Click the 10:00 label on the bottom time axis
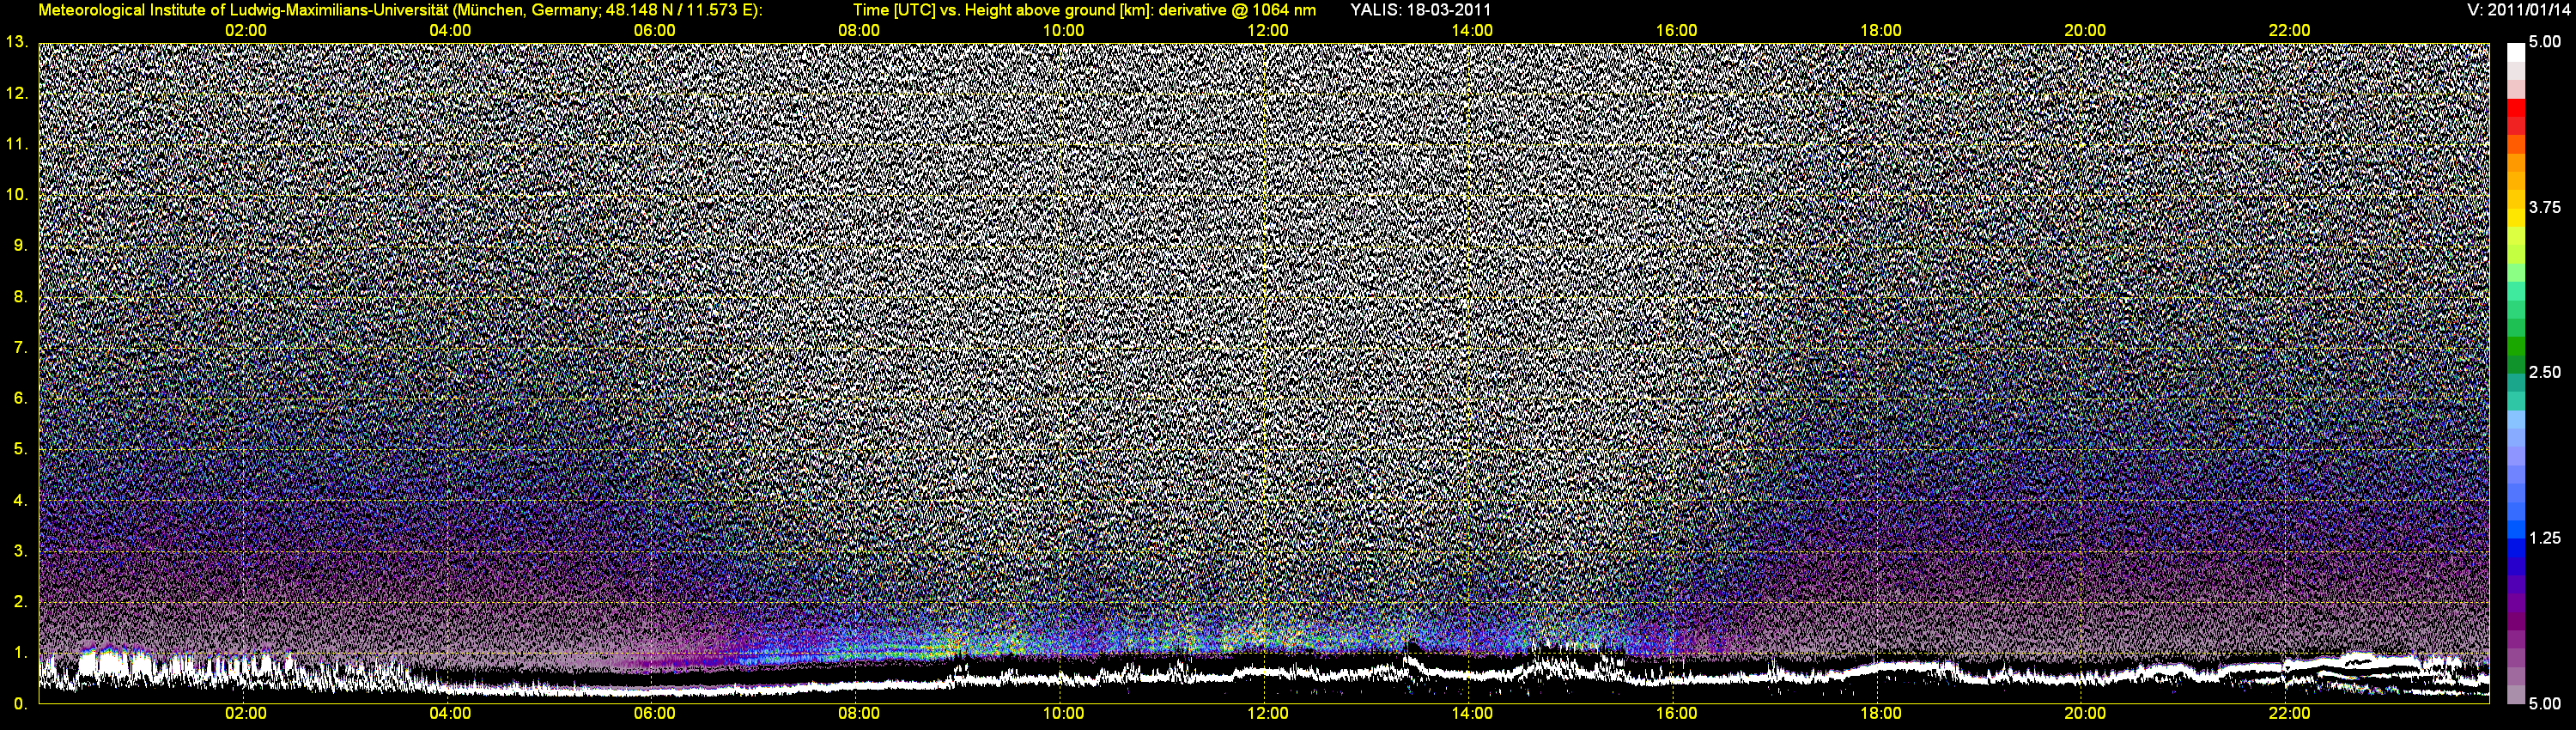2576x730 pixels. 1063,714
